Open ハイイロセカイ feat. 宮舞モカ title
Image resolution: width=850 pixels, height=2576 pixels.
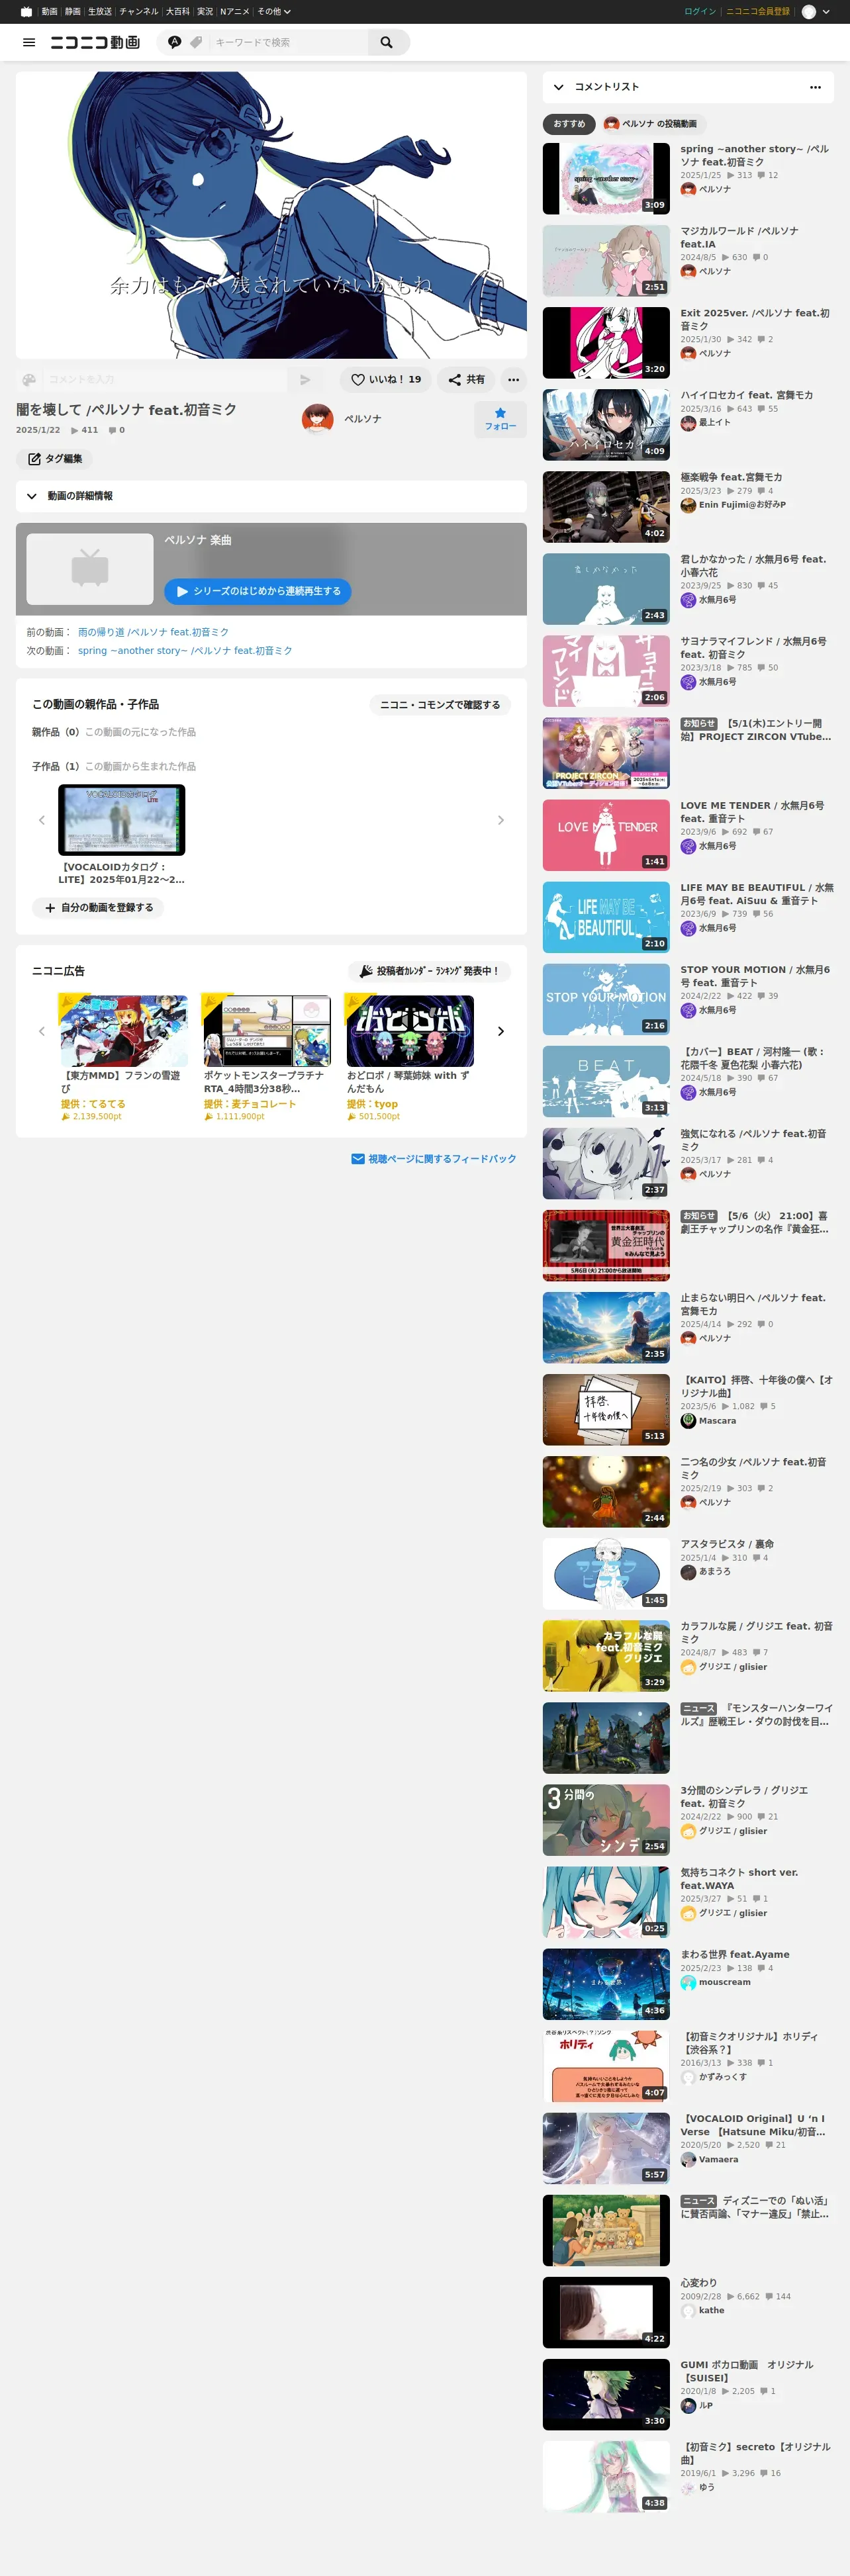(x=747, y=396)
